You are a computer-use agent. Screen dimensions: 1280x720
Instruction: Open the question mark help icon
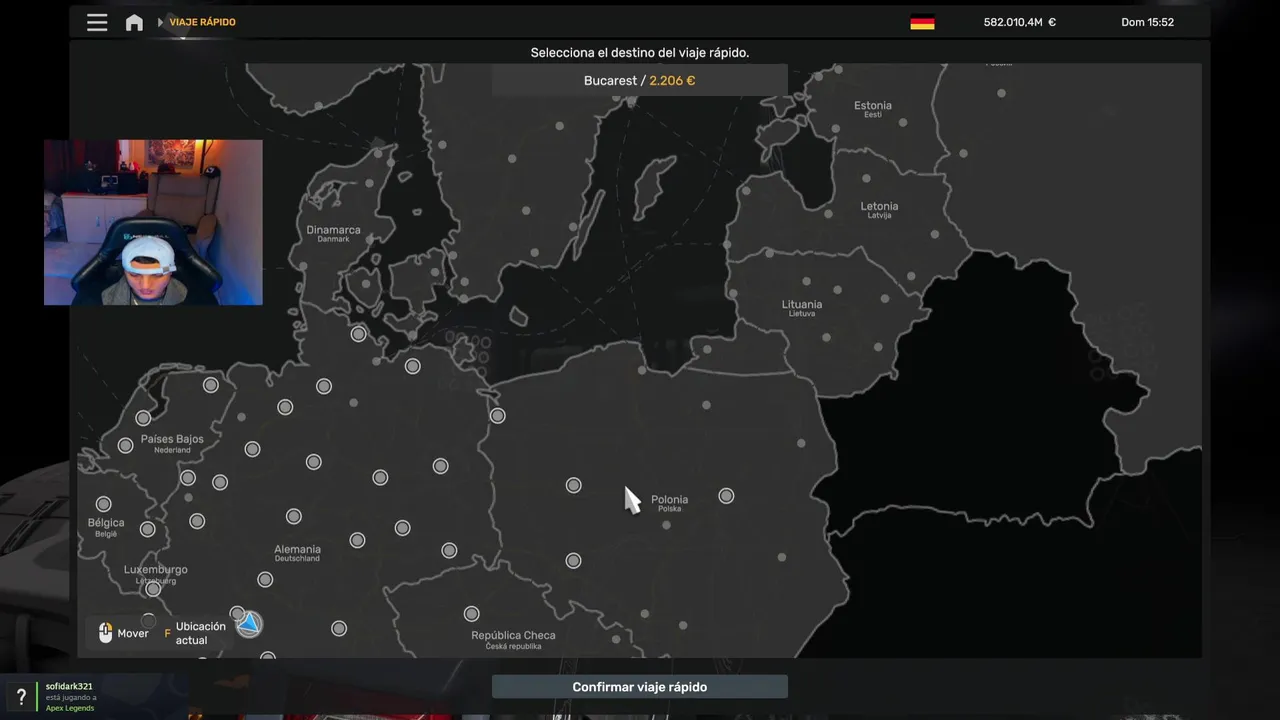point(21,697)
